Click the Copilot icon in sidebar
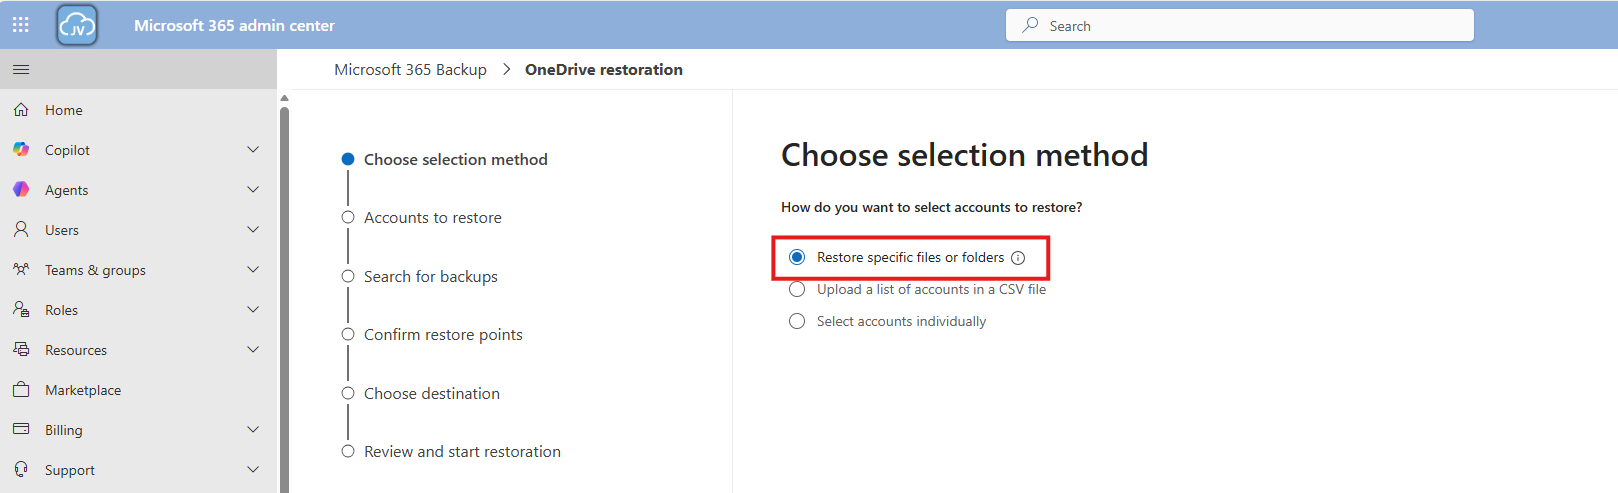The height and width of the screenshot is (493, 1618). 21,150
